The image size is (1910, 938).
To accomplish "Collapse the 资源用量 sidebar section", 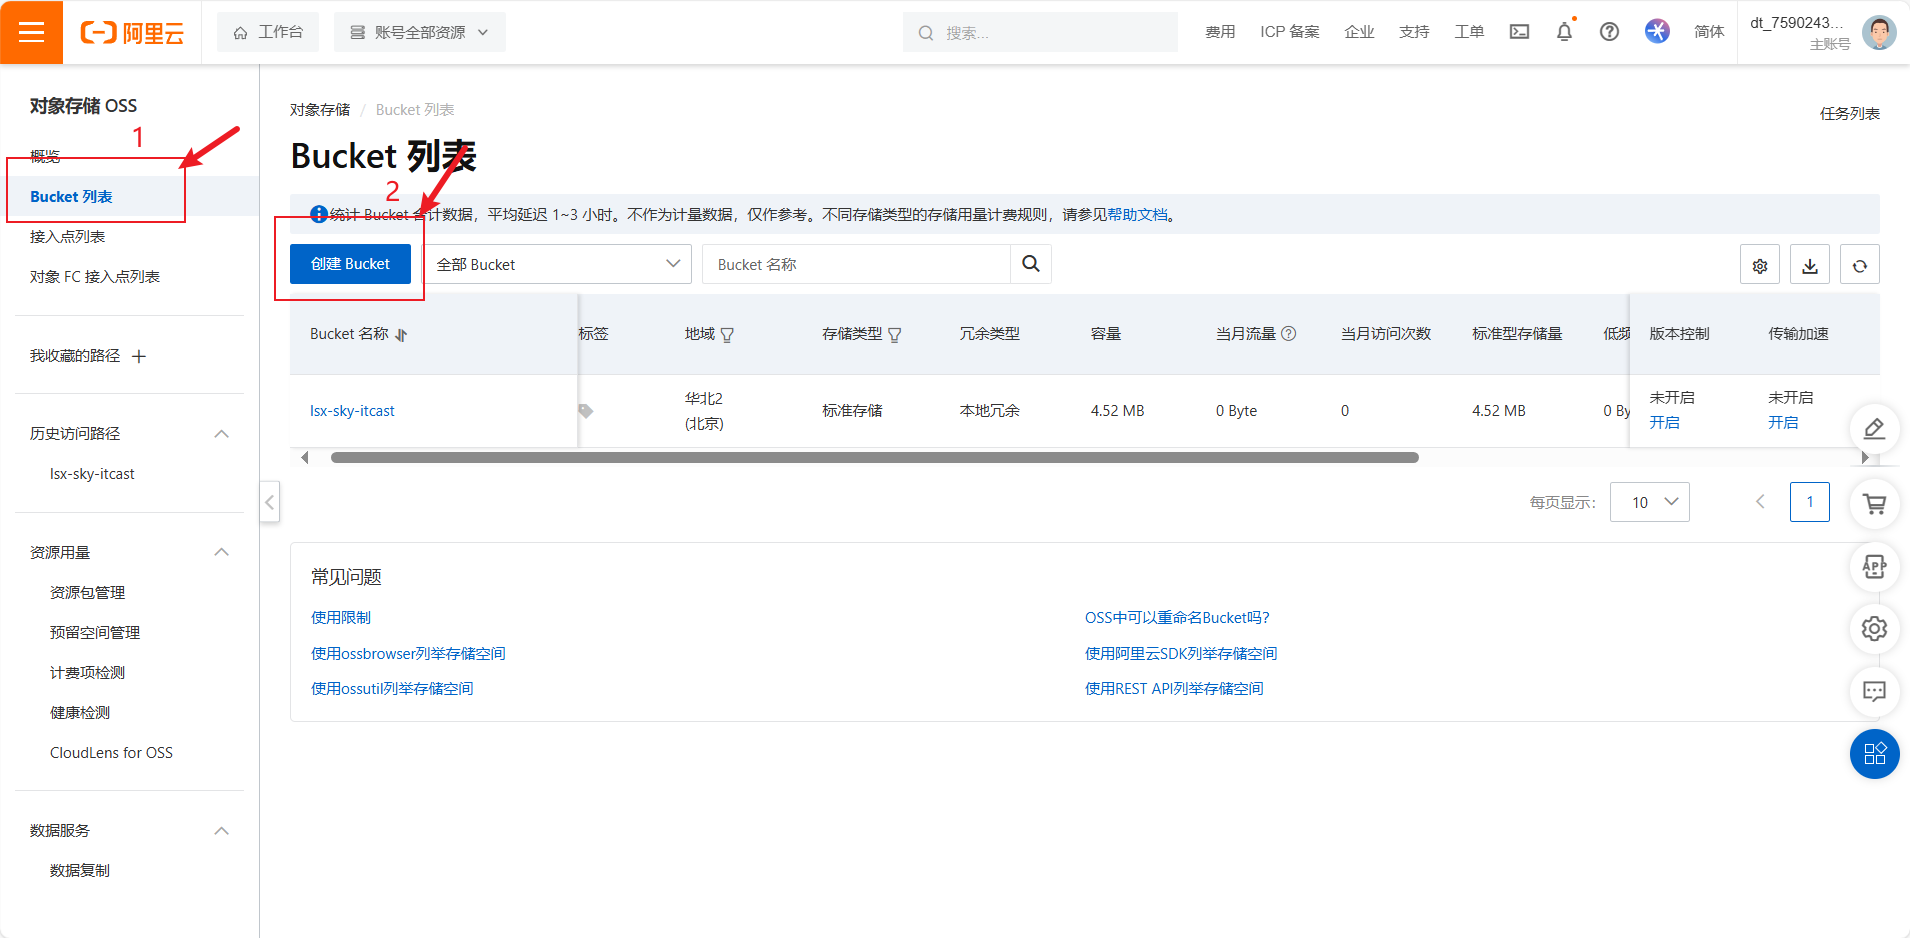I will pos(222,551).
